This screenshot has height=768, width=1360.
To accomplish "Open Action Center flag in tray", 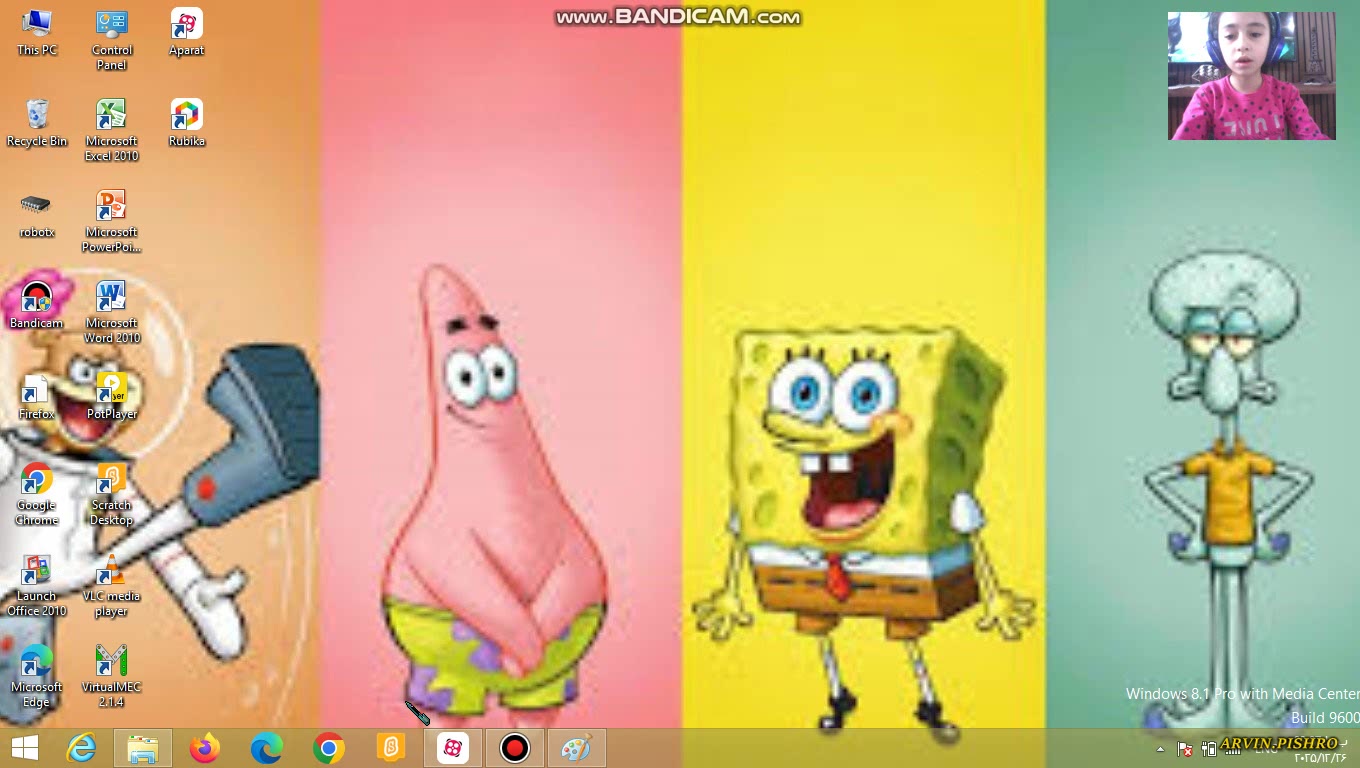I will click(1184, 749).
